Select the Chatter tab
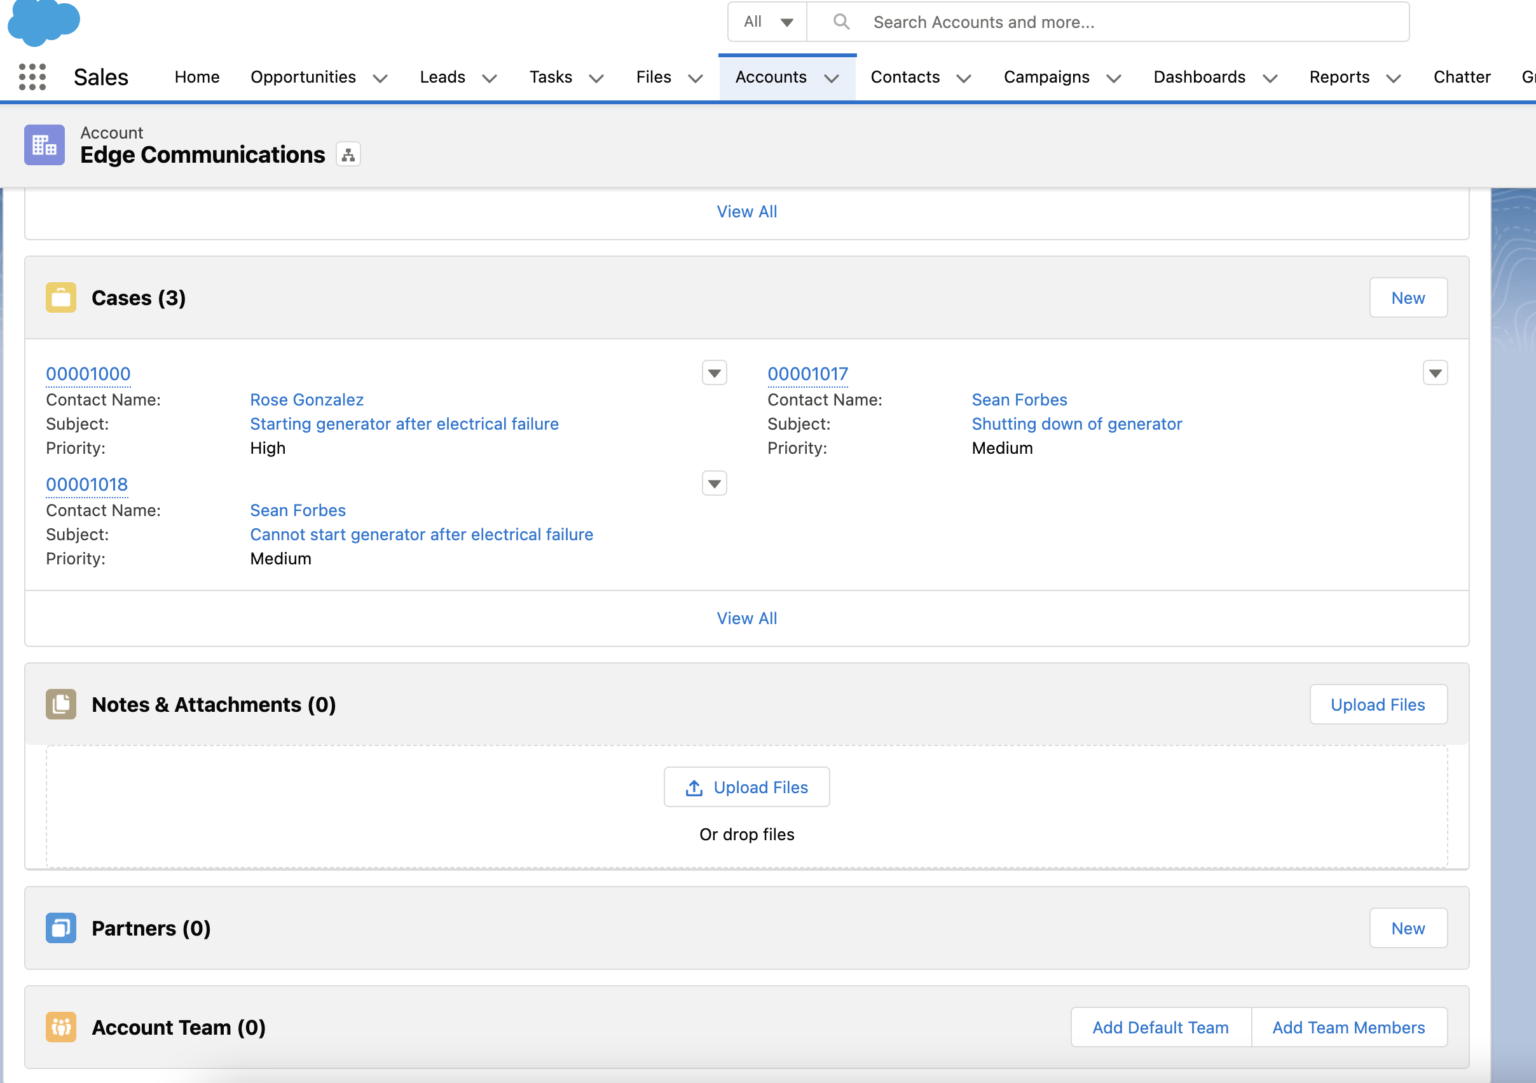Image resolution: width=1536 pixels, height=1083 pixels. 1461,77
